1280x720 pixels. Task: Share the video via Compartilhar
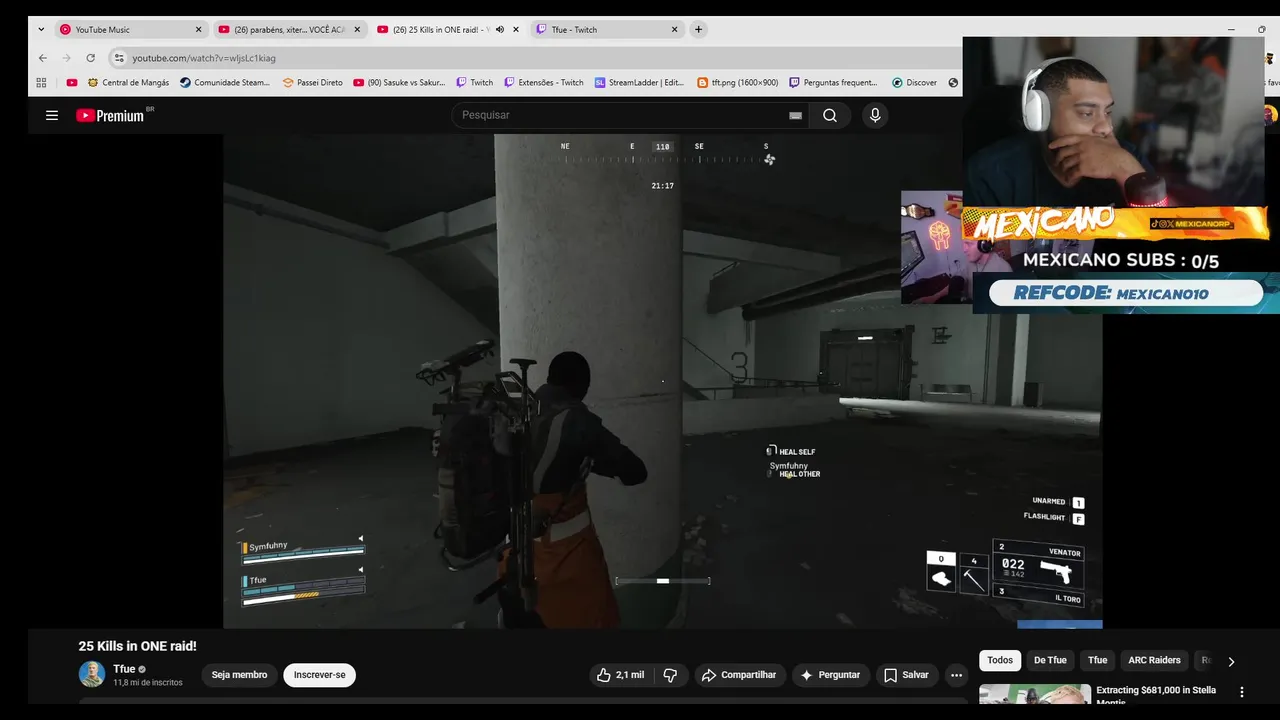click(739, 675)
